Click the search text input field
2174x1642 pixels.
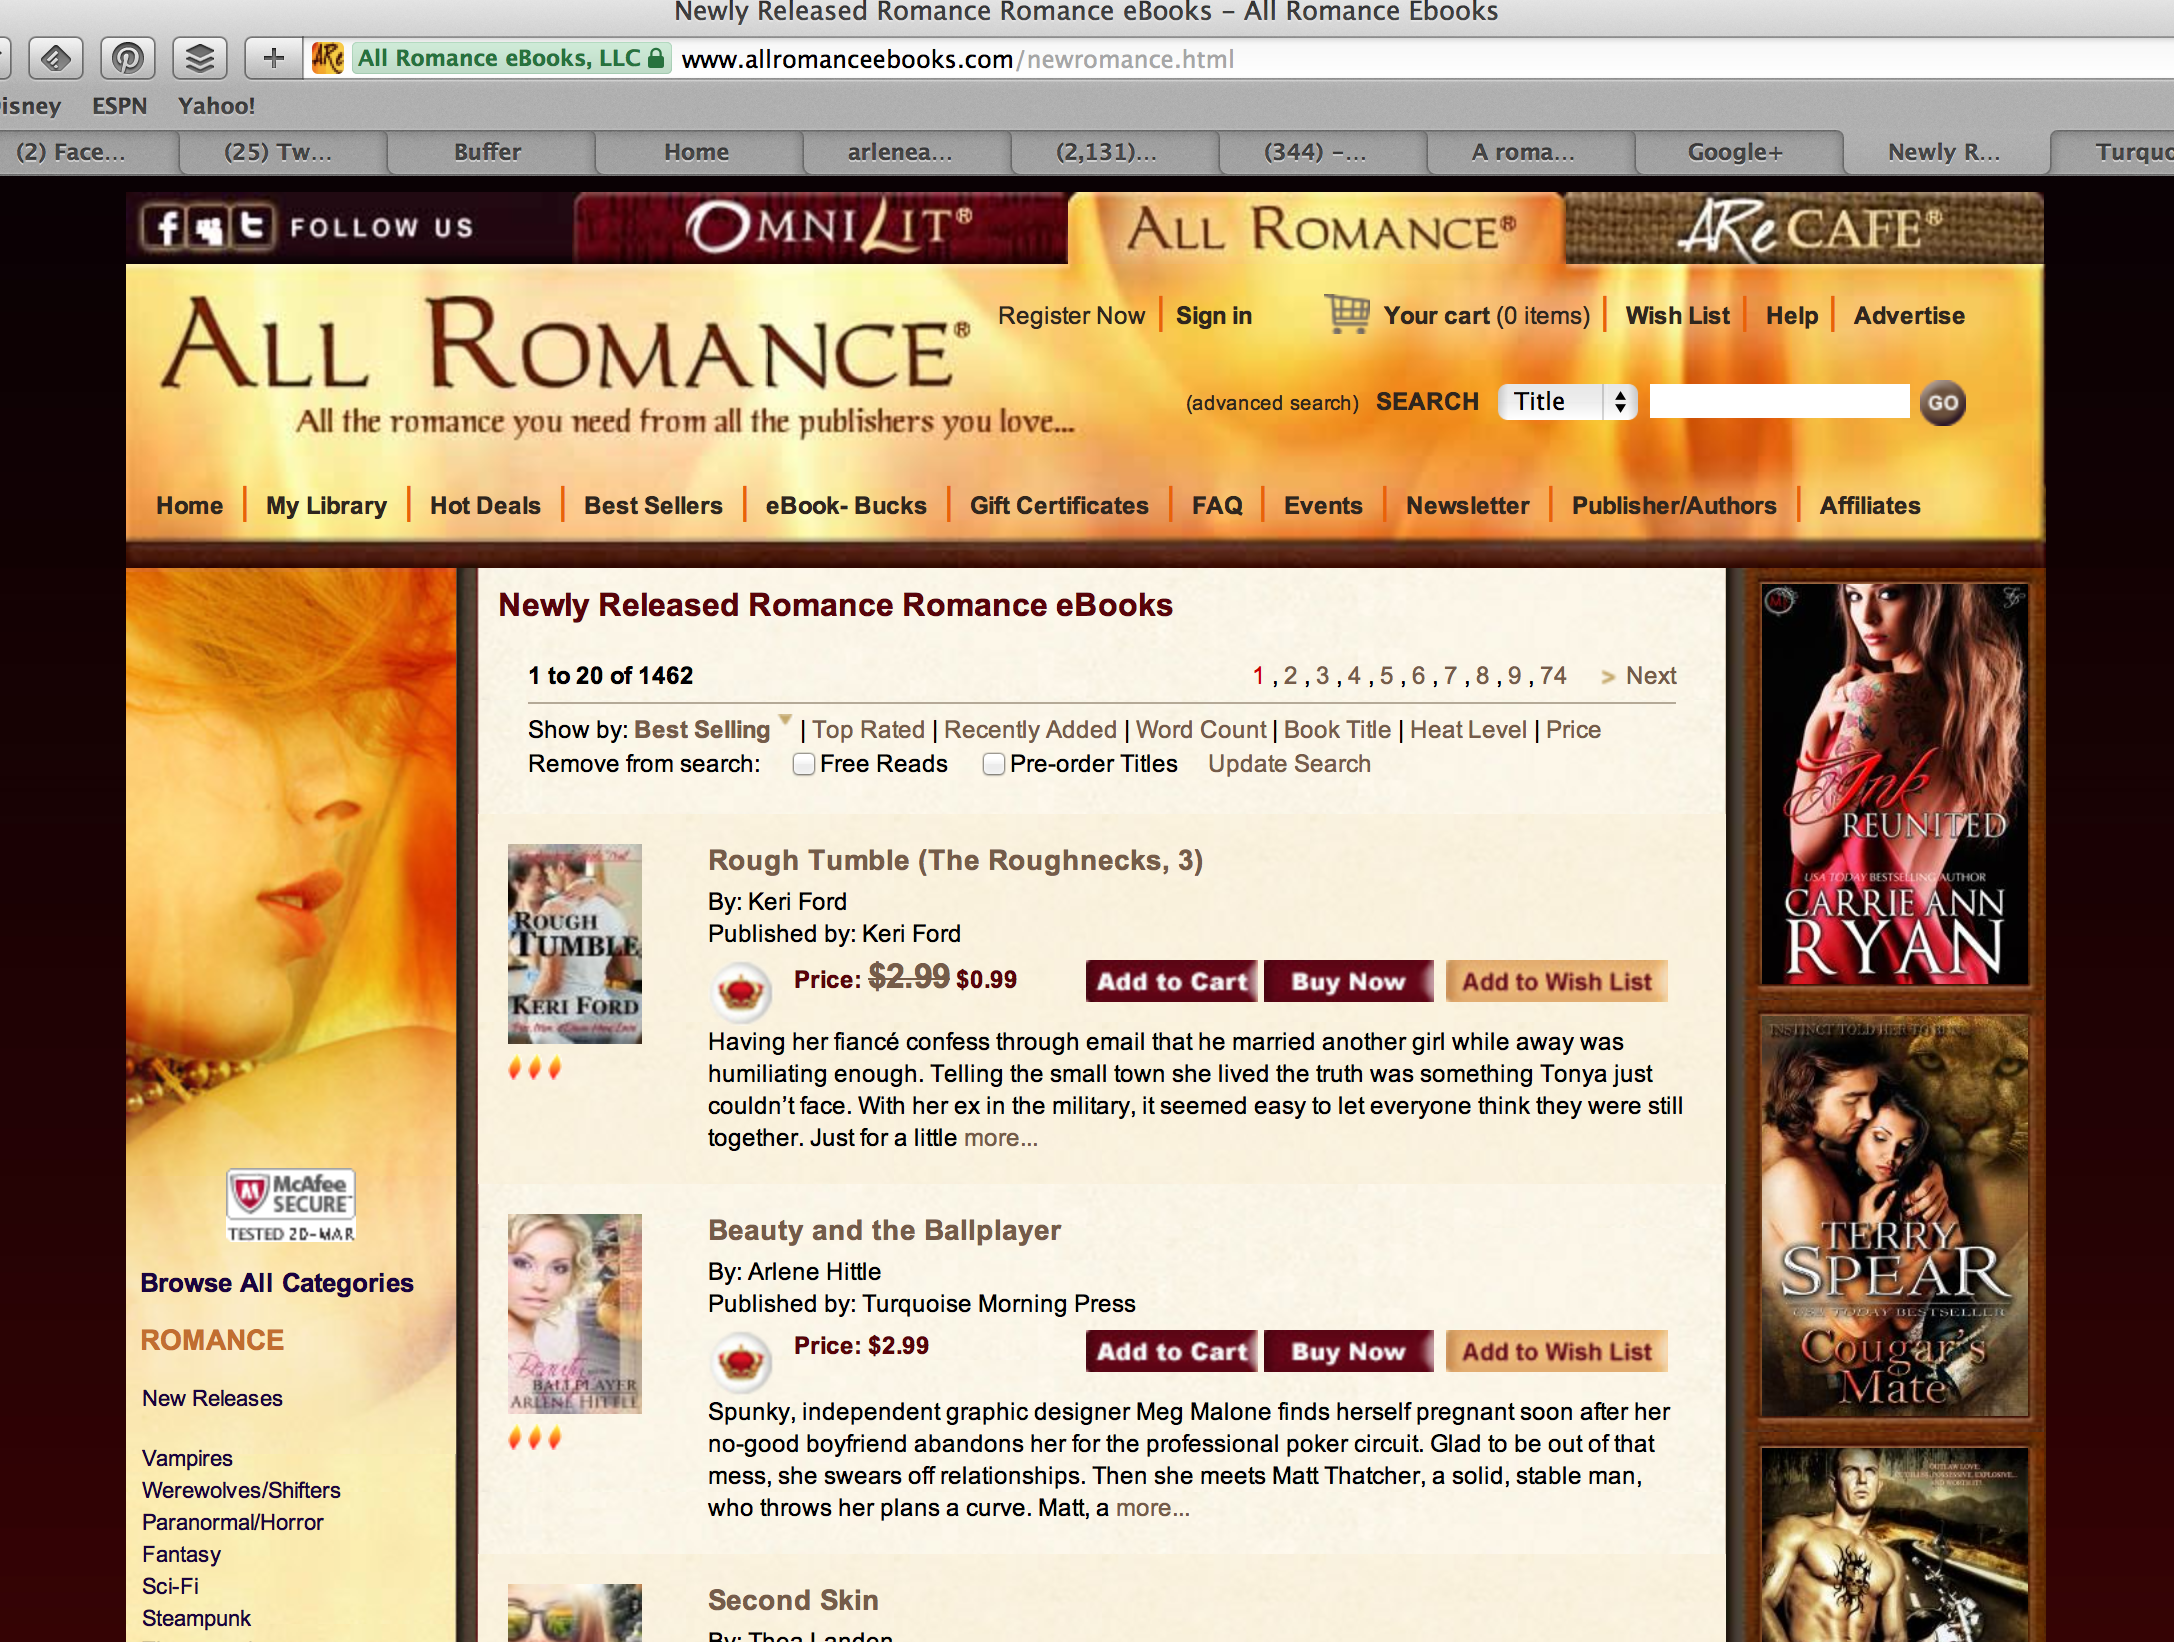tap(1778, 402)
